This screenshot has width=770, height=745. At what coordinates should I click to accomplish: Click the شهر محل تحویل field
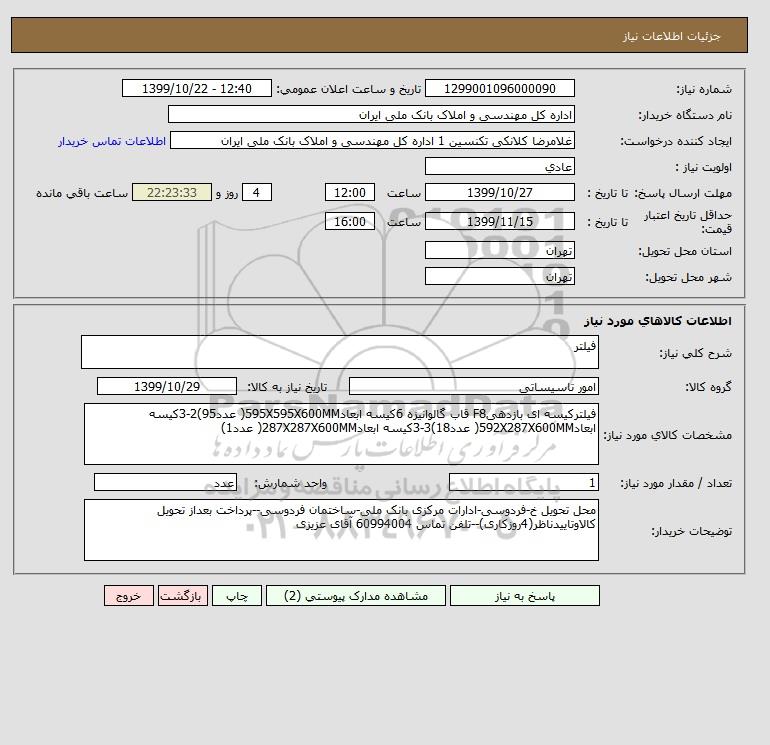(x=499, y=276)
